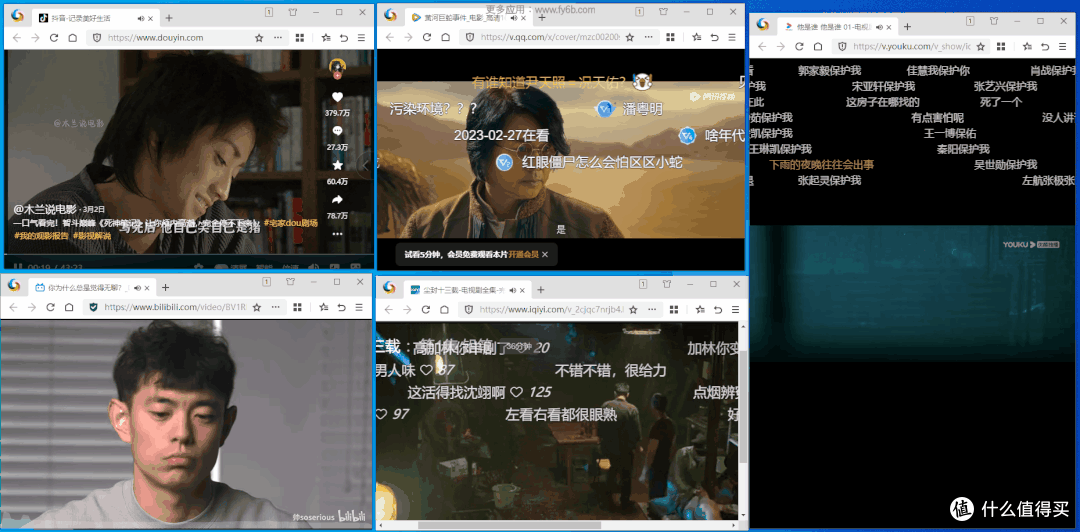Image resolution: width=1080 pixels, height=532 pixels.
Task: Reload the v.qq.com page
Action: [x=426, y=37]
